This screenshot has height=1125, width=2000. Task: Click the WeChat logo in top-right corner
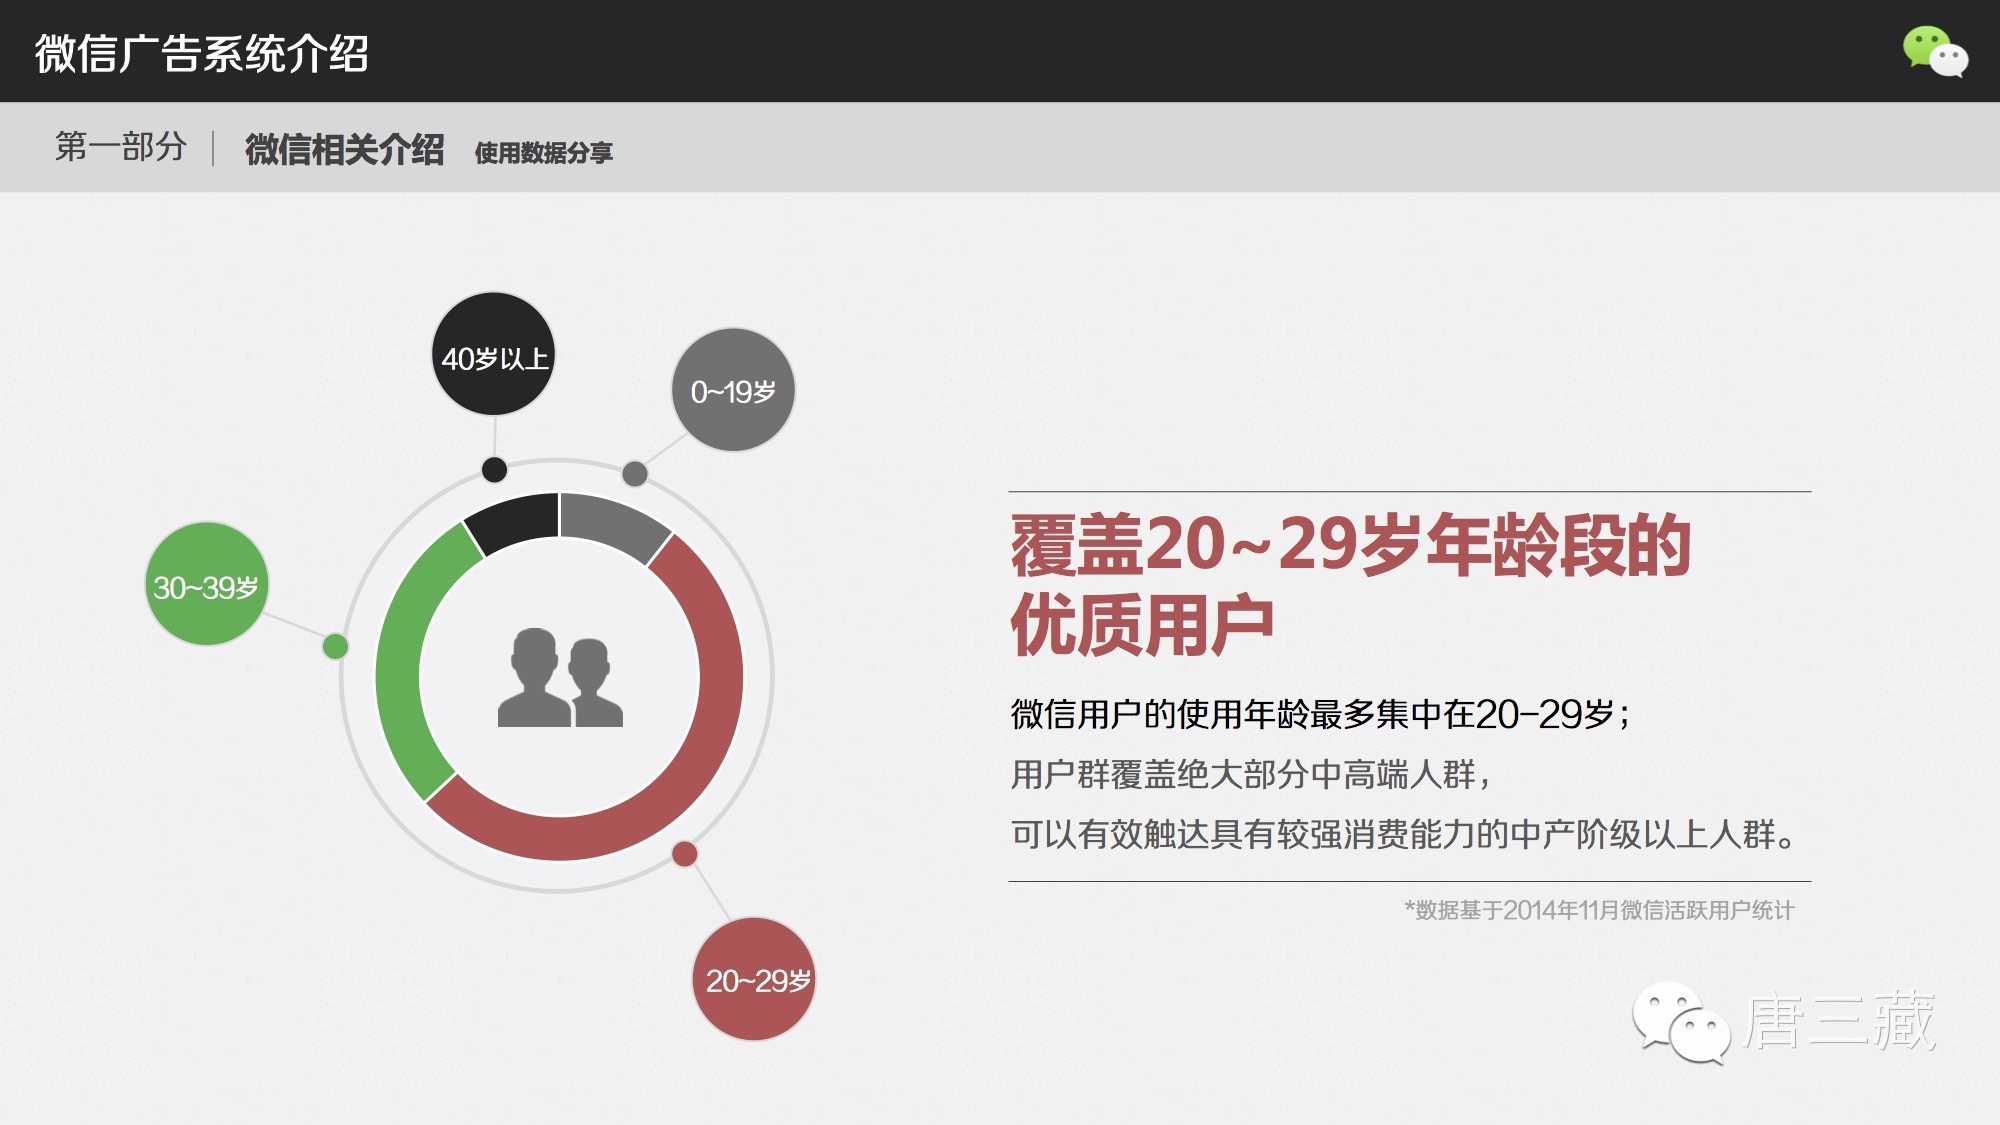pyautogui.click(x=1934, y=51)
